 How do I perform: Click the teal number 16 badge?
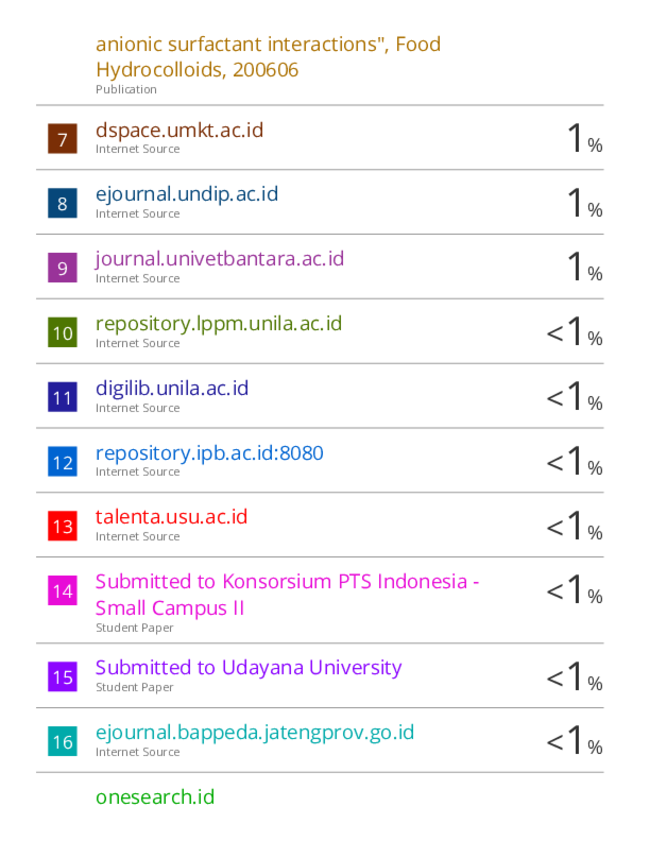pyautogui.click(x=62, y=741)
